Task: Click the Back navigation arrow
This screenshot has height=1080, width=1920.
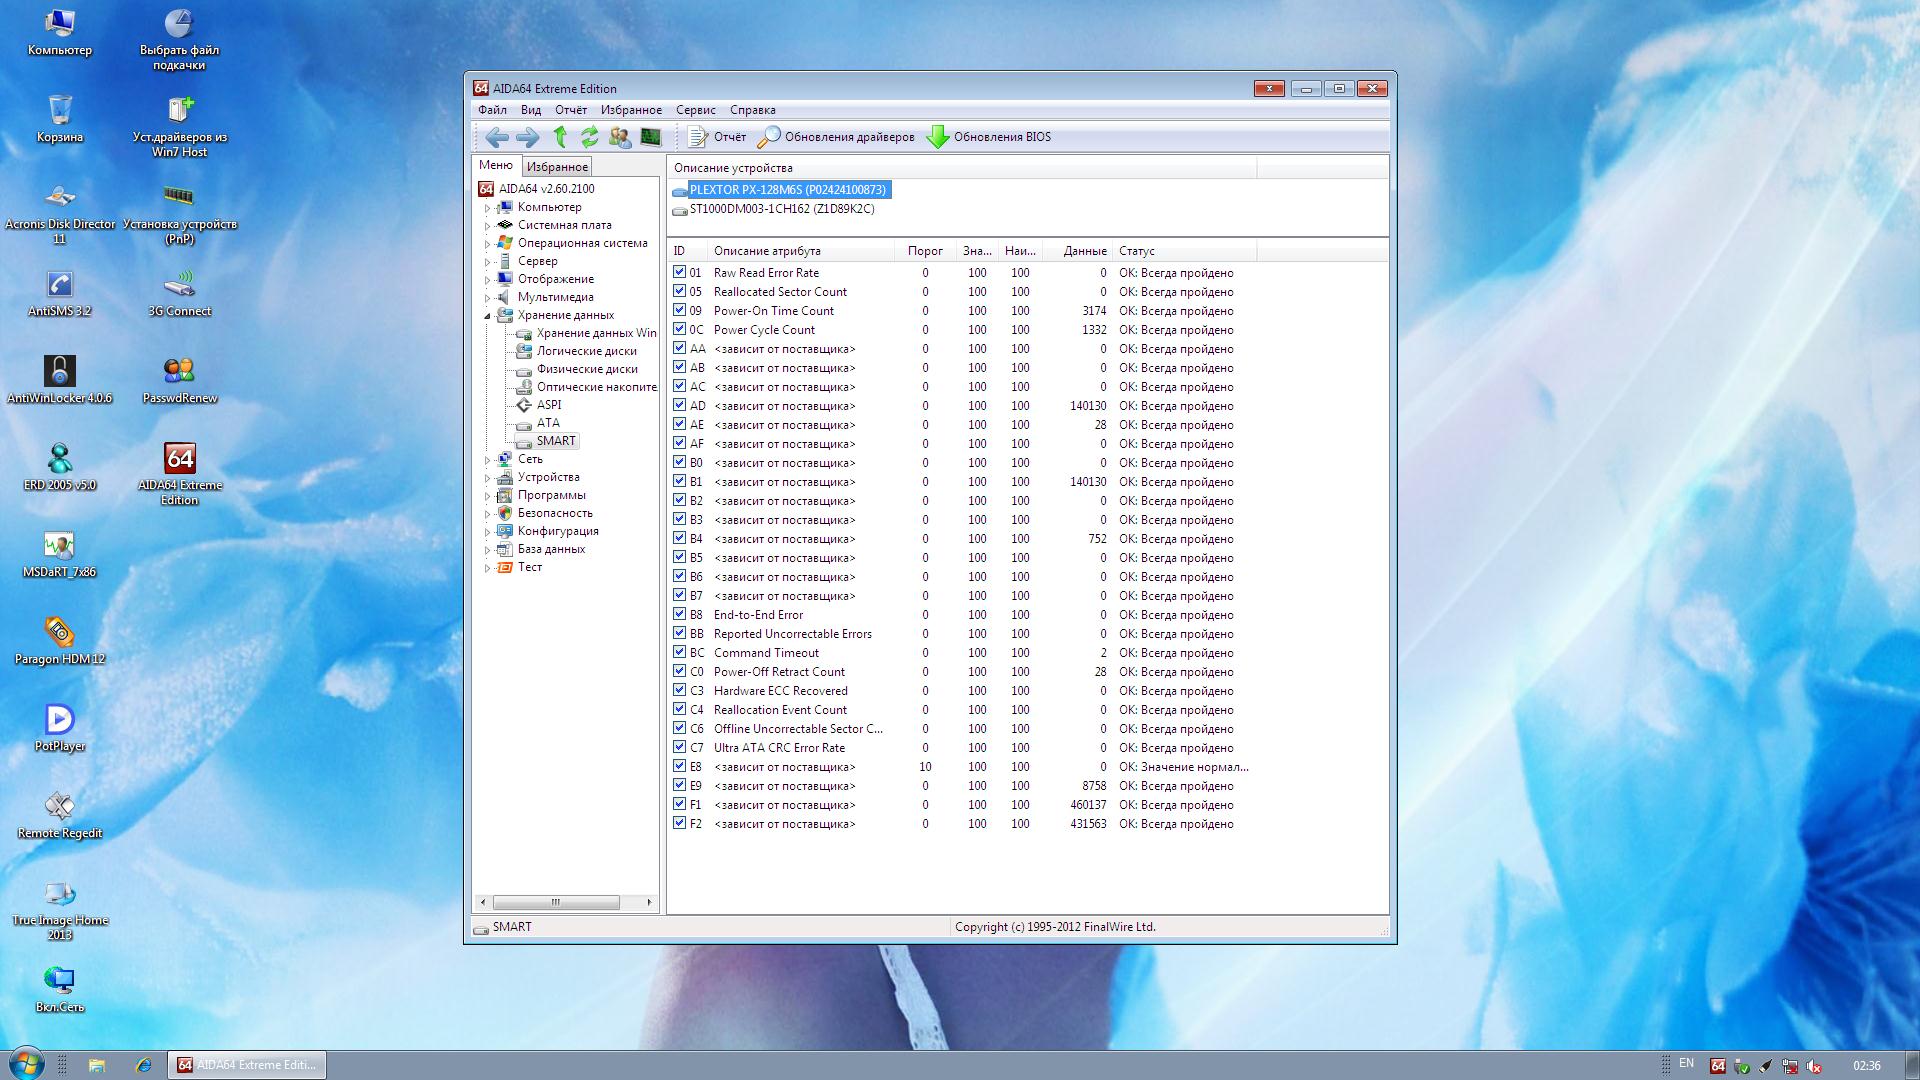Action: [x=496, y=137]
